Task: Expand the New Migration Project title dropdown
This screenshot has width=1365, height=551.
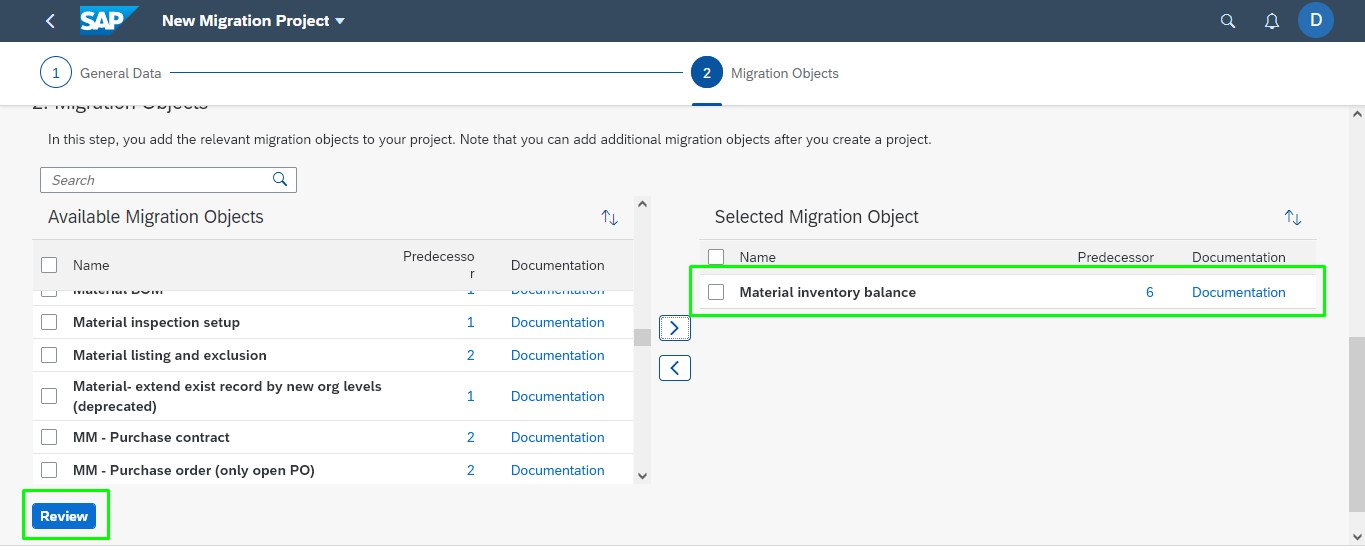Action: tap(339, 21)
